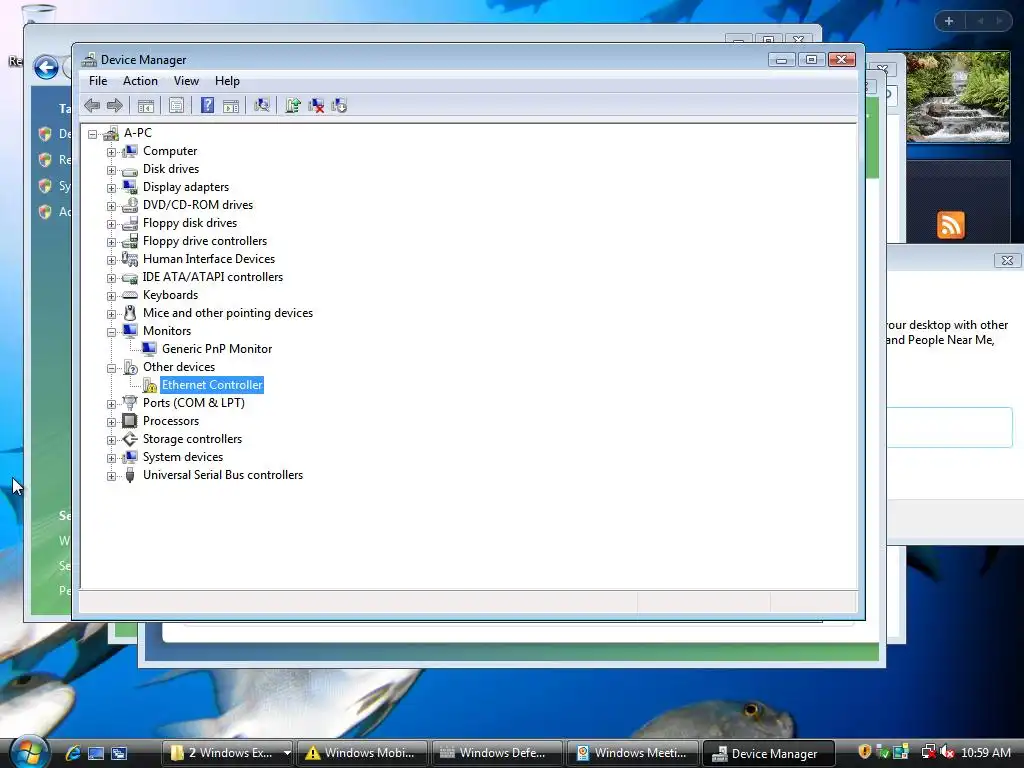The image size is (1024, 768).
Task: Select the Display adapters label
Action: [186, 187]
